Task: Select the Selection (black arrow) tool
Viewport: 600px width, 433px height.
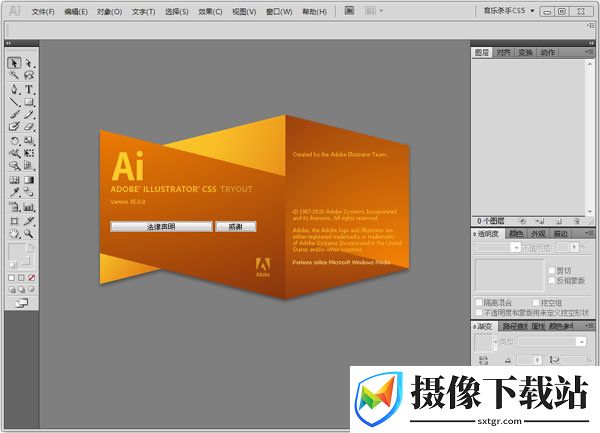Action: pyautogui.click(x=14, y=63)
